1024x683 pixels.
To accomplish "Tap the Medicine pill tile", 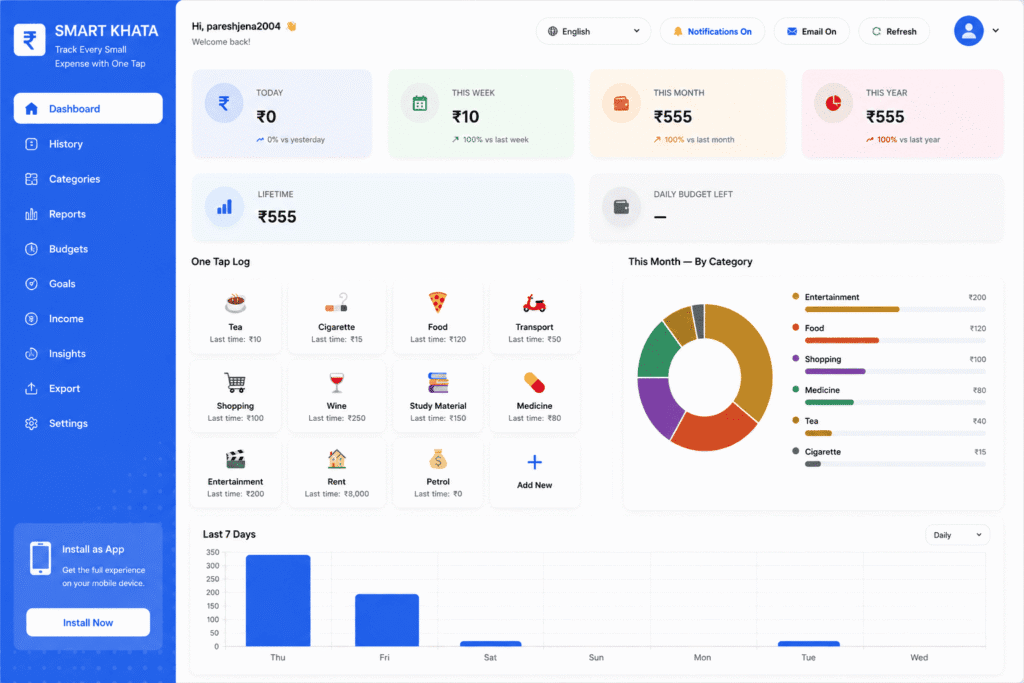I will (534, 396).
